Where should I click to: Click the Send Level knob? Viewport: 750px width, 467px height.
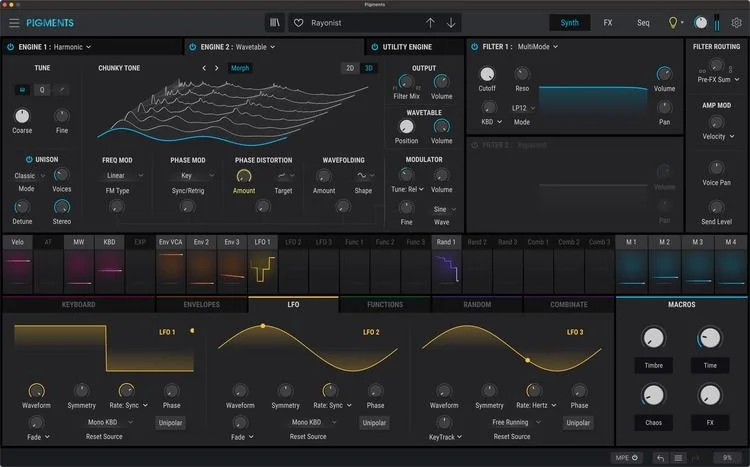click(x=716, y=207)
